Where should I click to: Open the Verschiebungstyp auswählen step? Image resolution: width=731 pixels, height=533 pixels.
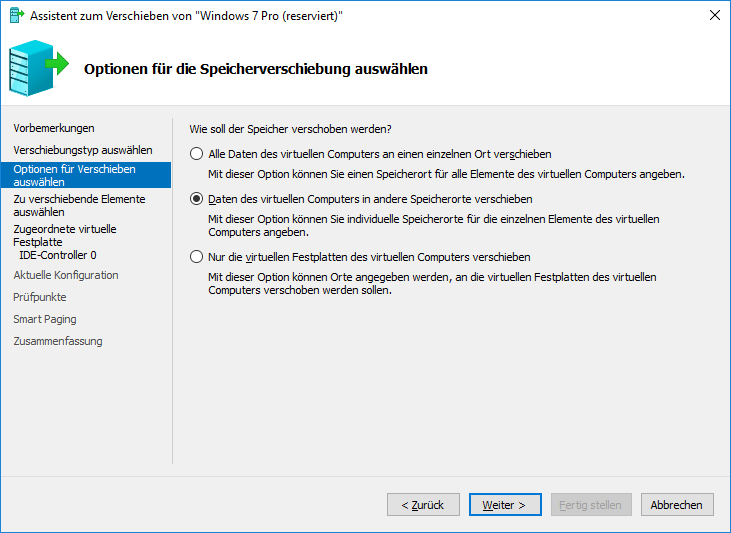click(83, 150)
